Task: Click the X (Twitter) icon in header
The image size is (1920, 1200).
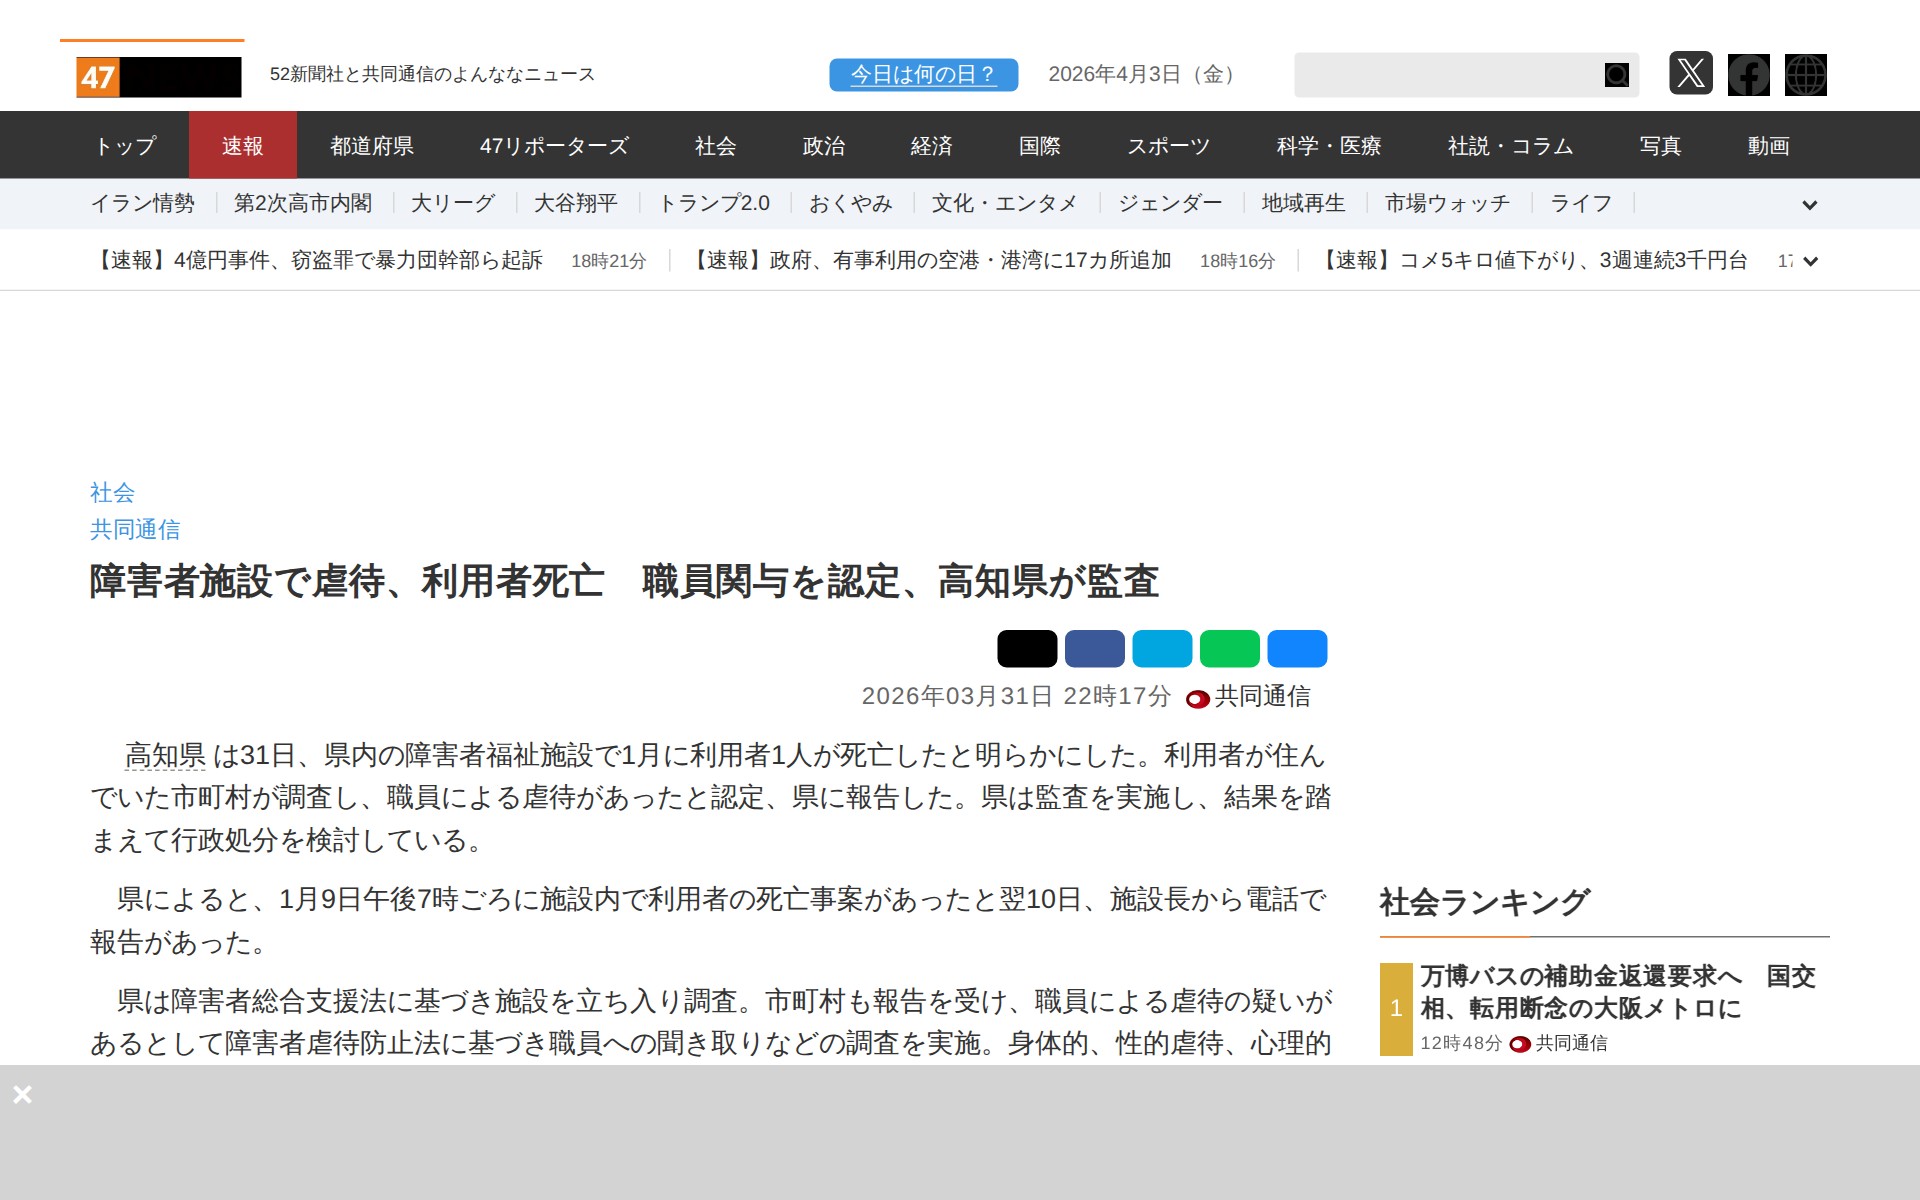Action: (1690, 74)
